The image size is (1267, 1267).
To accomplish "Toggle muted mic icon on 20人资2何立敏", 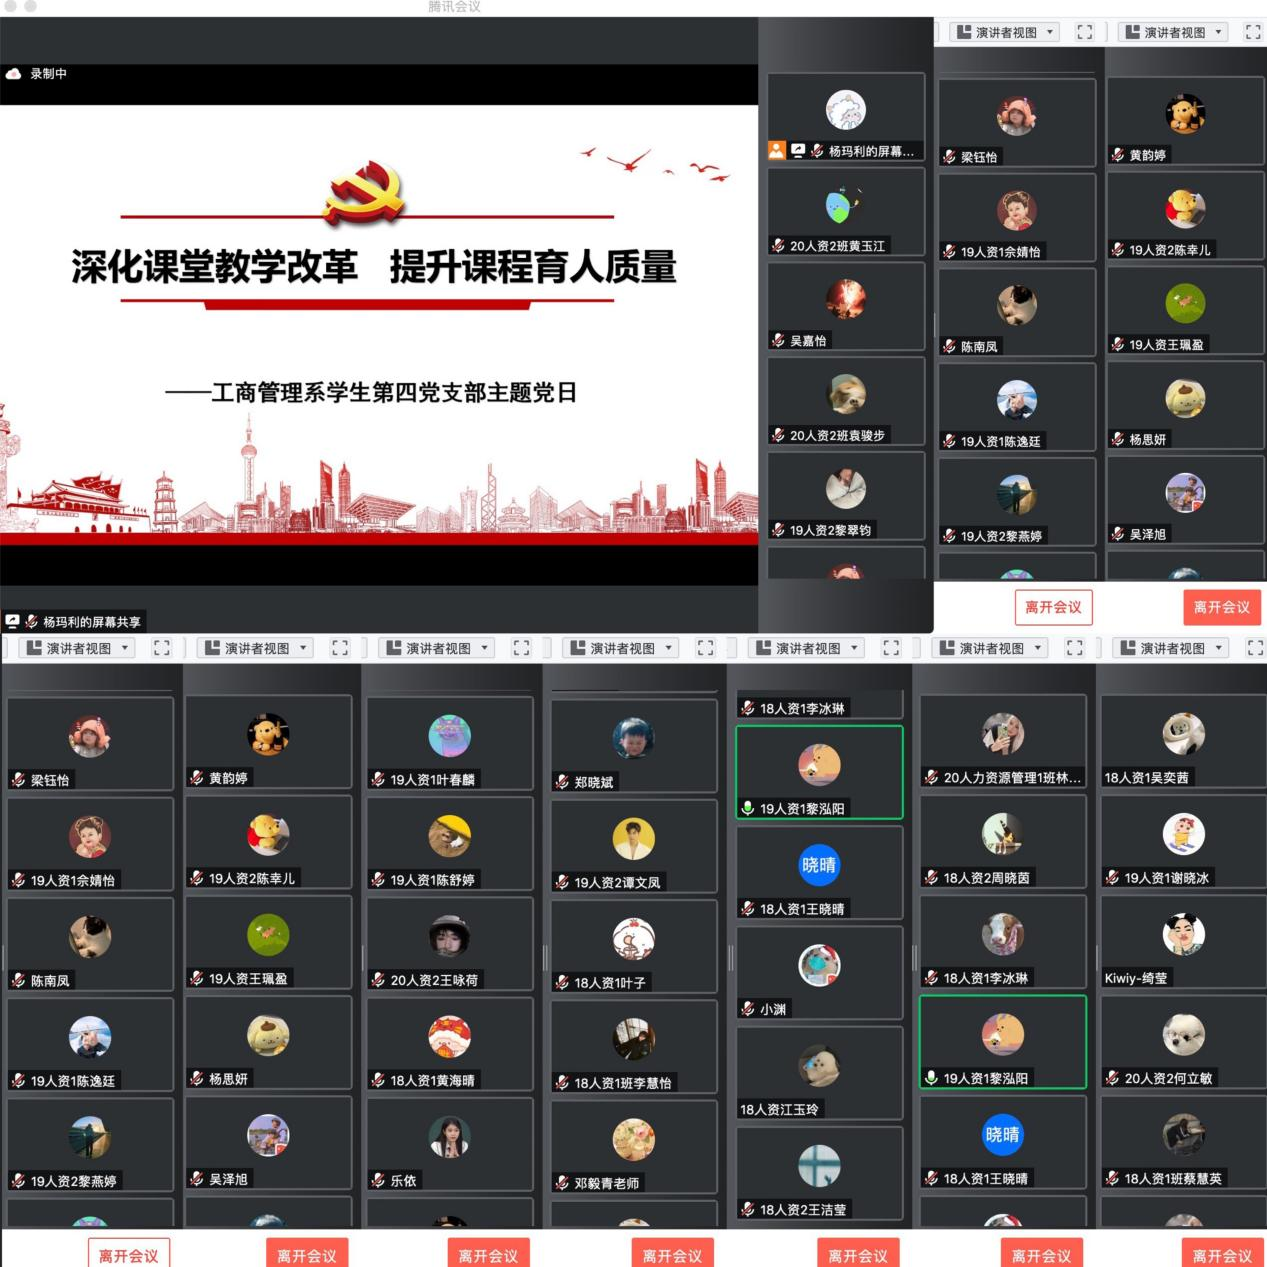I will [1112, 1078].
